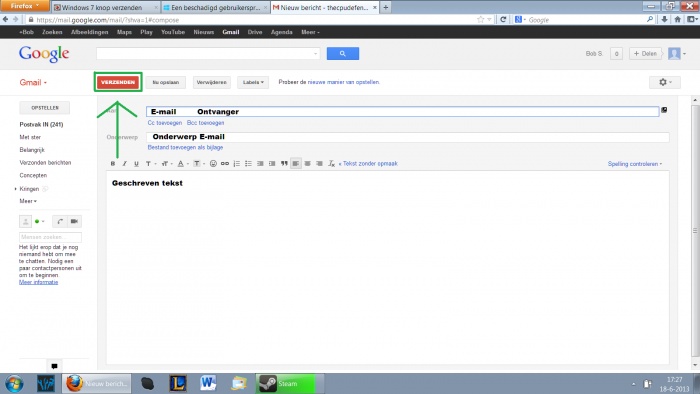Screen dimensions: 700x394
Task: Open Microsoft Word from the taskbar
Action: tap(208, 383)
